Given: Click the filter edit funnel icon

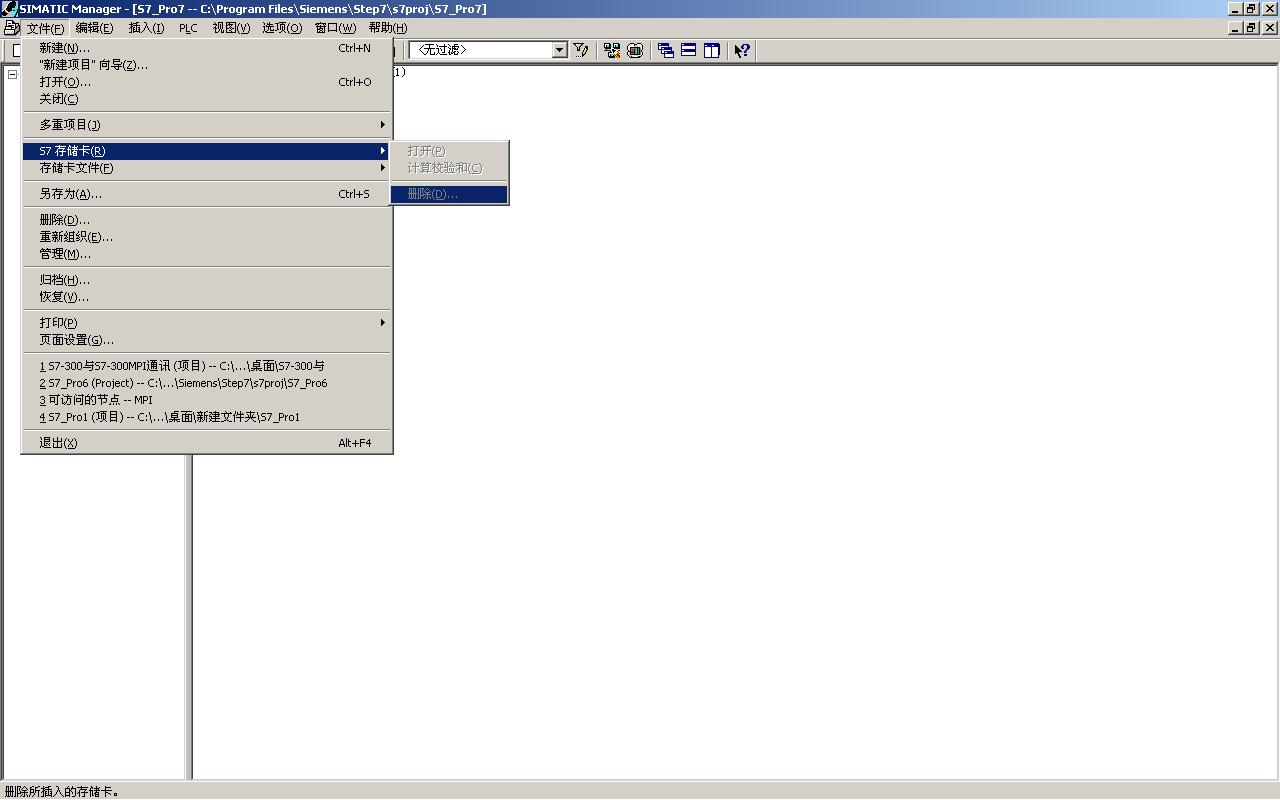Looking at the screenshot, I should (x=581, y=50).
